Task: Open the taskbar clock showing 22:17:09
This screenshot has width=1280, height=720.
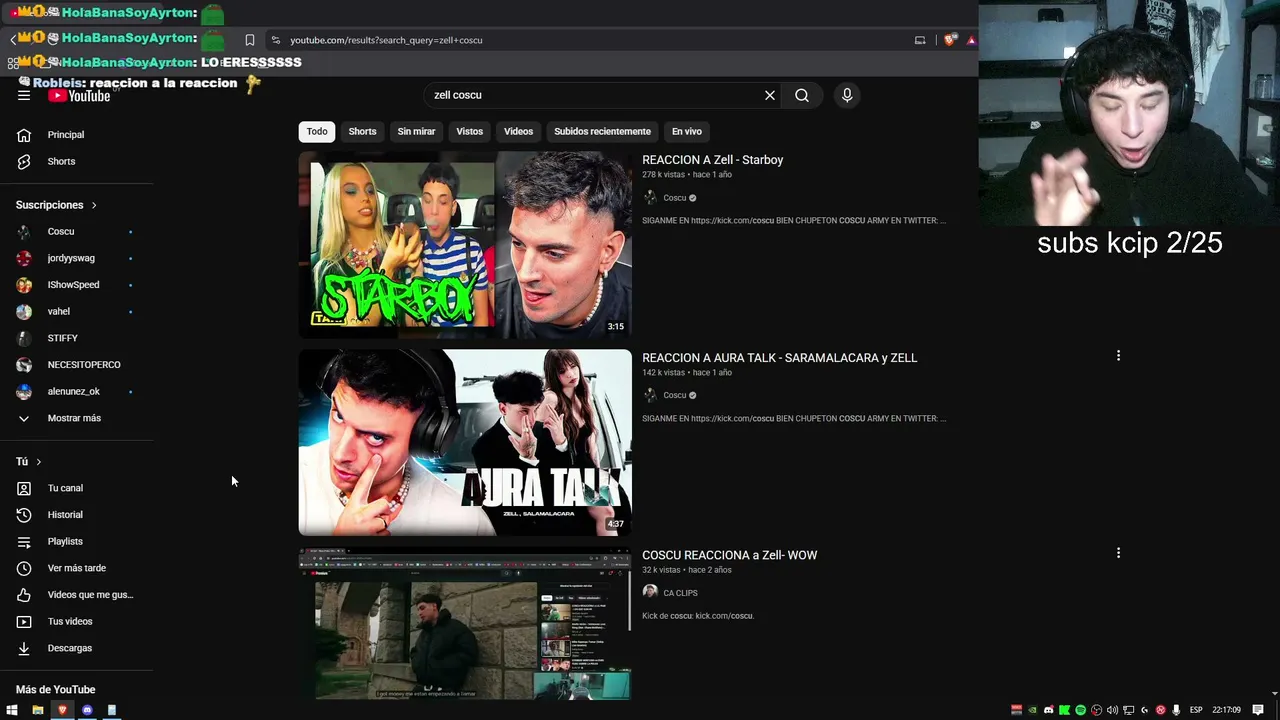Action: [1226, 710]
